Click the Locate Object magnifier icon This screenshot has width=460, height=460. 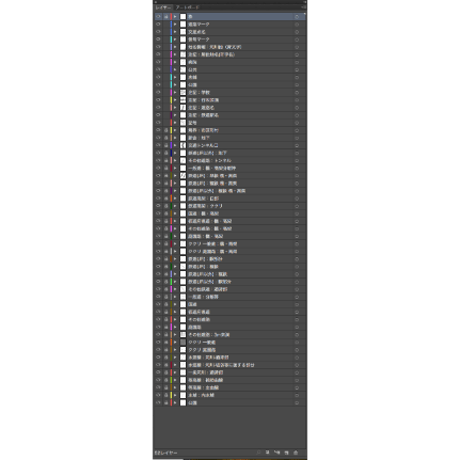[x=259, y=452]
